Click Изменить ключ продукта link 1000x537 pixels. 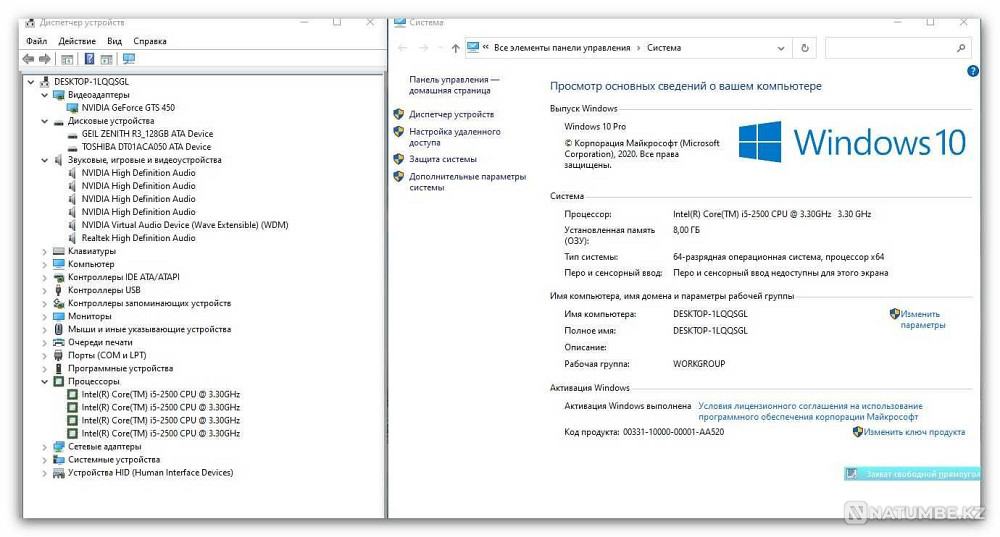coord(914,432)
